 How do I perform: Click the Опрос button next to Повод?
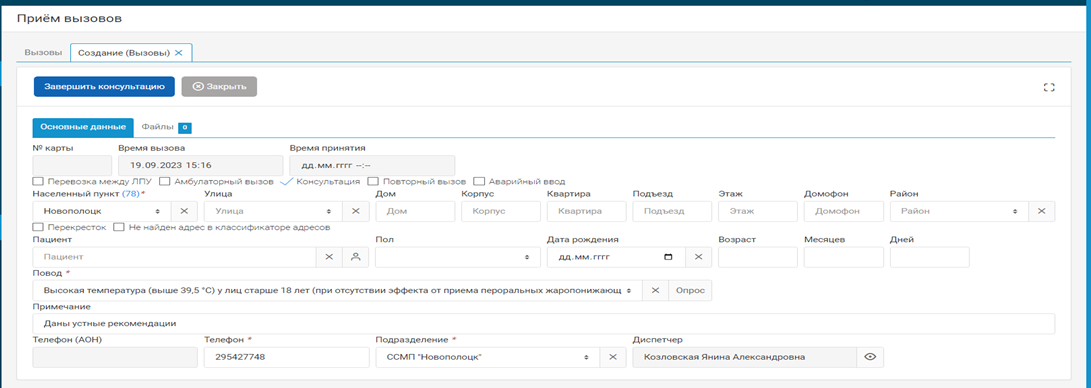click(x=690, y=290)
